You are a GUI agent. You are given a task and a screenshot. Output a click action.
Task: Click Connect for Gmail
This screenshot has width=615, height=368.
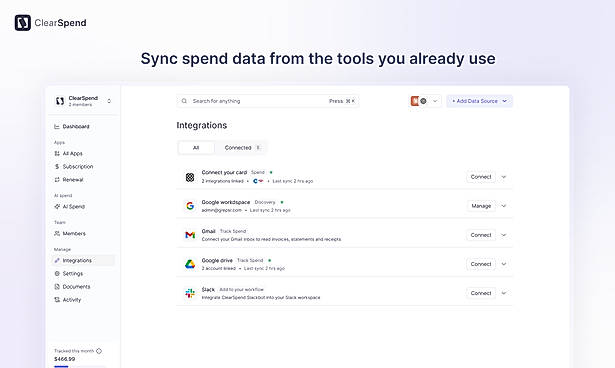[x=481, y=235]
